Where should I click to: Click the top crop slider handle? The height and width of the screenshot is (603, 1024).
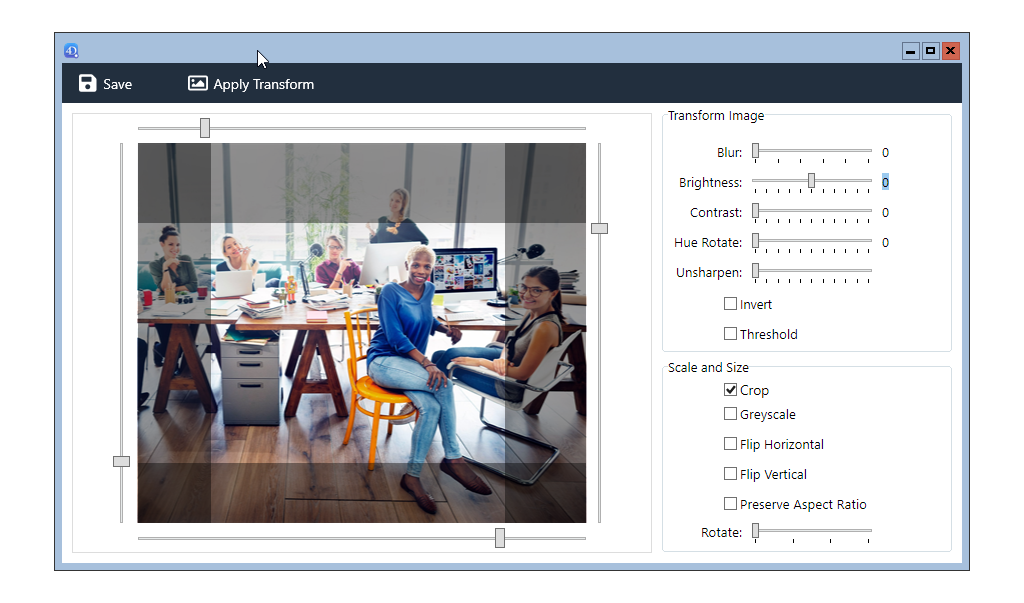pos(205,128)
